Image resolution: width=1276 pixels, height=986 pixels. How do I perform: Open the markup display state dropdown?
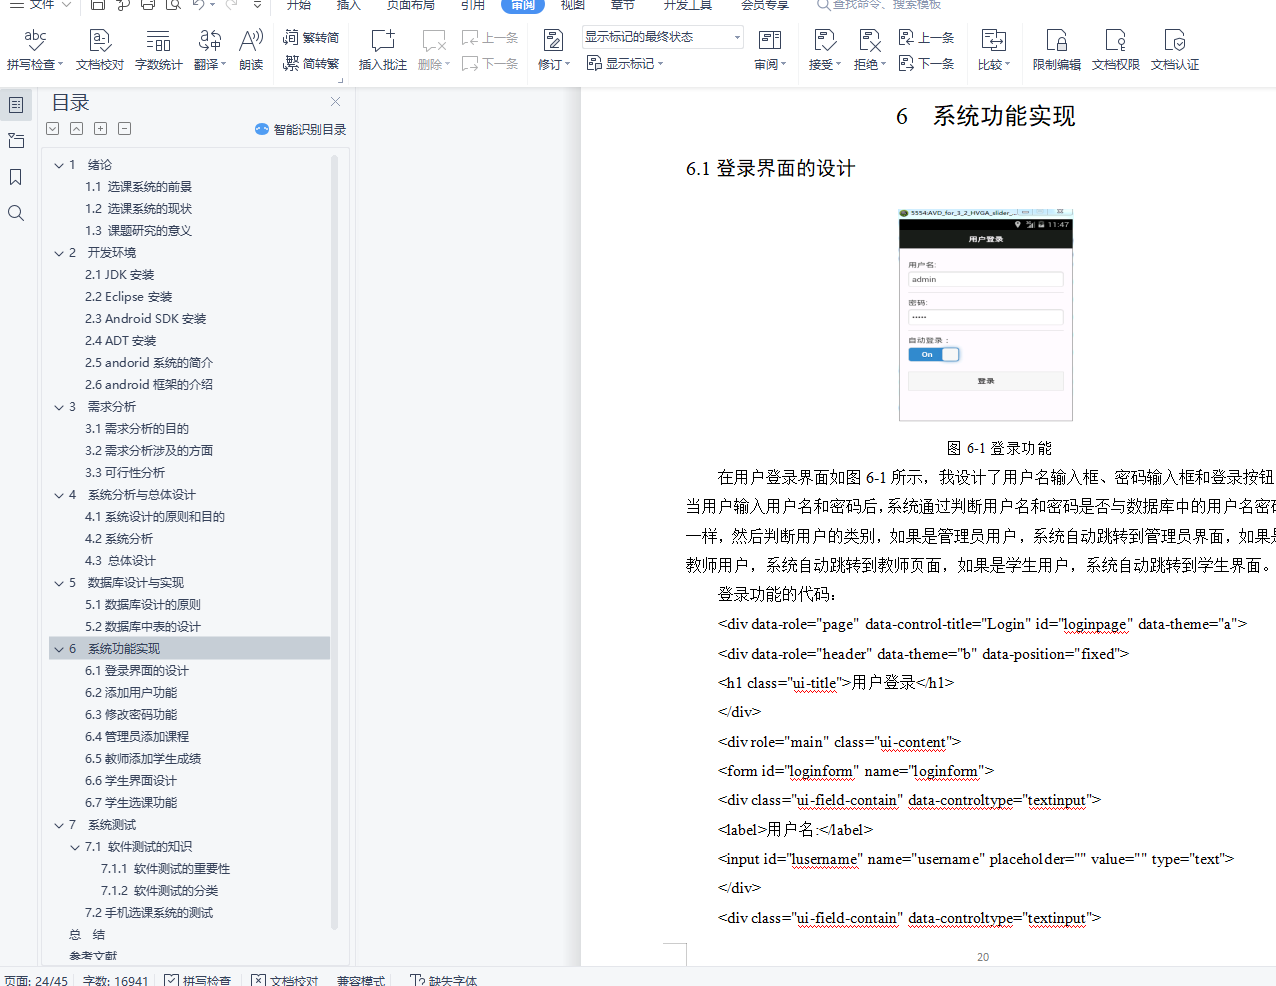pyautogui.click(x=663, y=37)
